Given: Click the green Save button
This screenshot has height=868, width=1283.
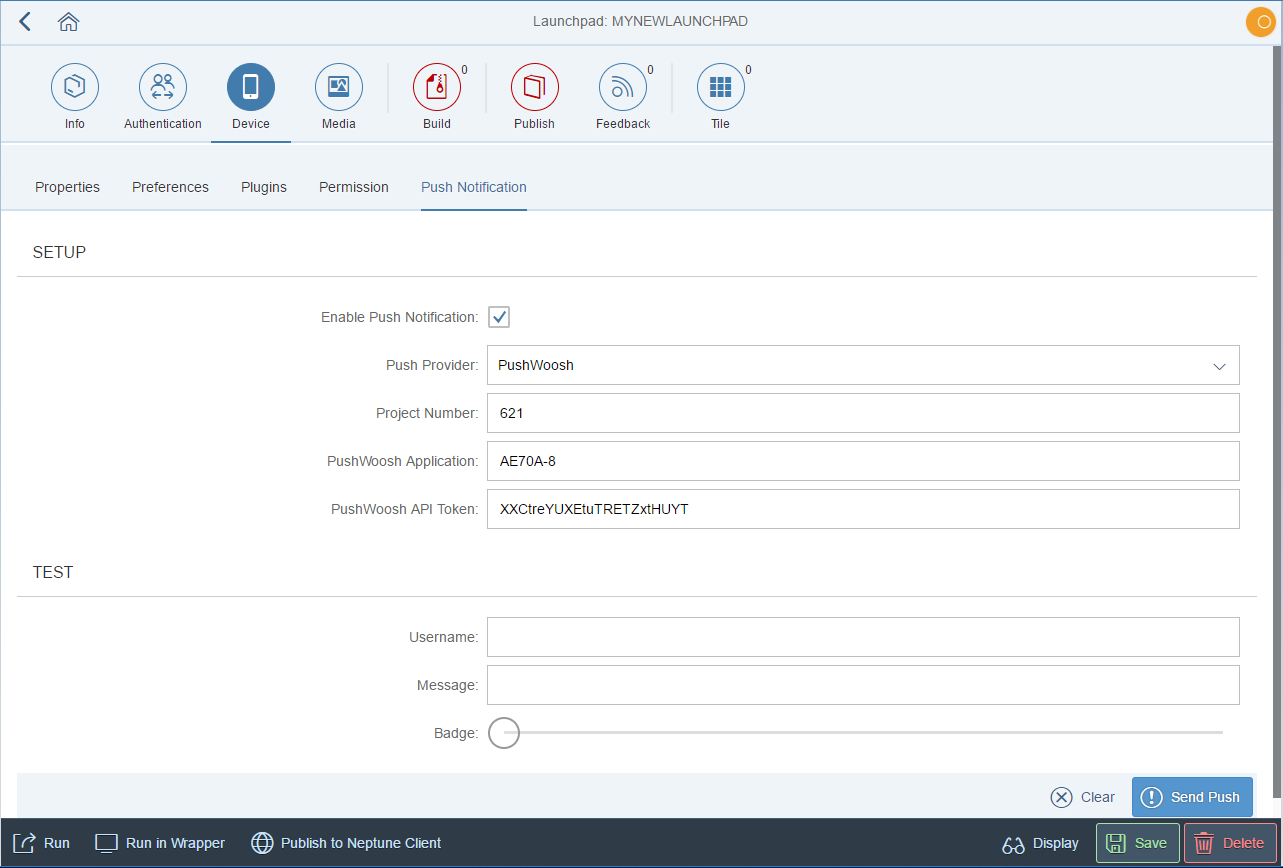Looking at the screenshot, I should click(x=1138, y=843).
